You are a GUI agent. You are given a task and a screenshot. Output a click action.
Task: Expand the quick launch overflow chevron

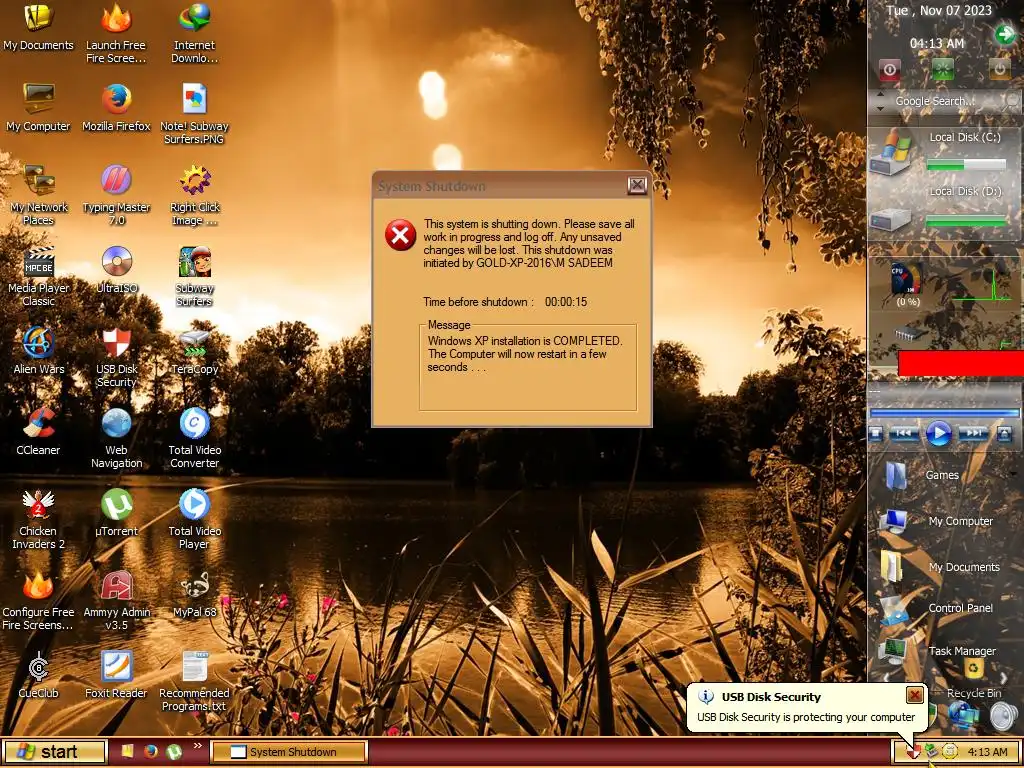pyautogui.click(x=197, y=746)
